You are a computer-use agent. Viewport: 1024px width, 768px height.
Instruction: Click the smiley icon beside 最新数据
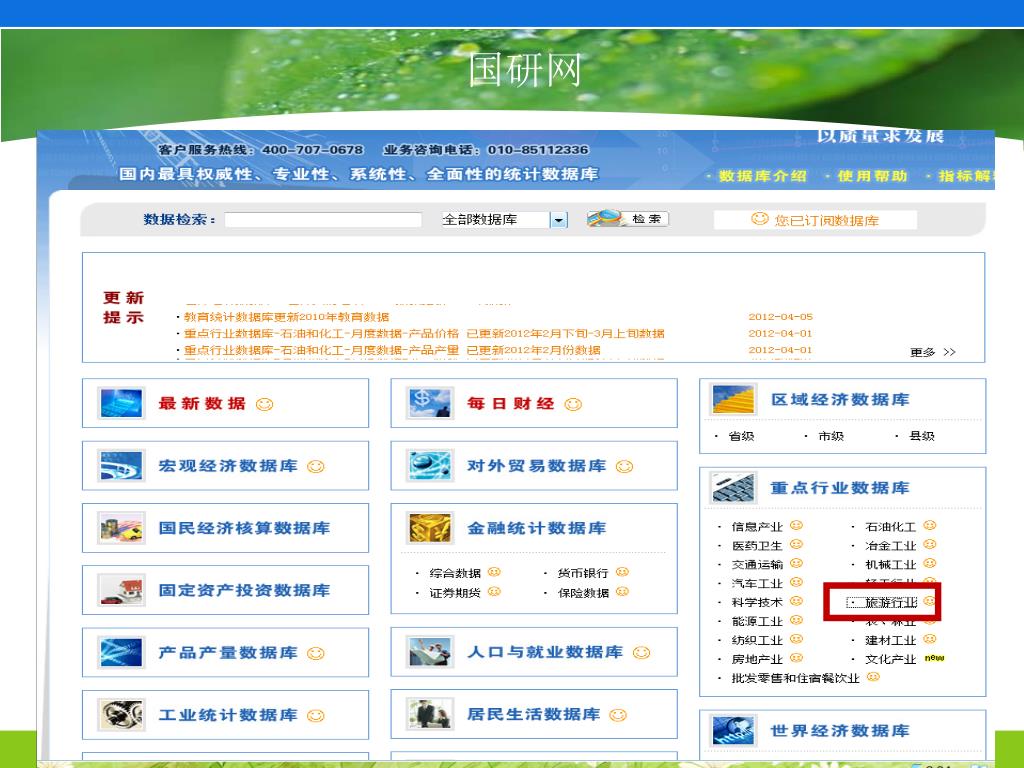coord(264,404)
